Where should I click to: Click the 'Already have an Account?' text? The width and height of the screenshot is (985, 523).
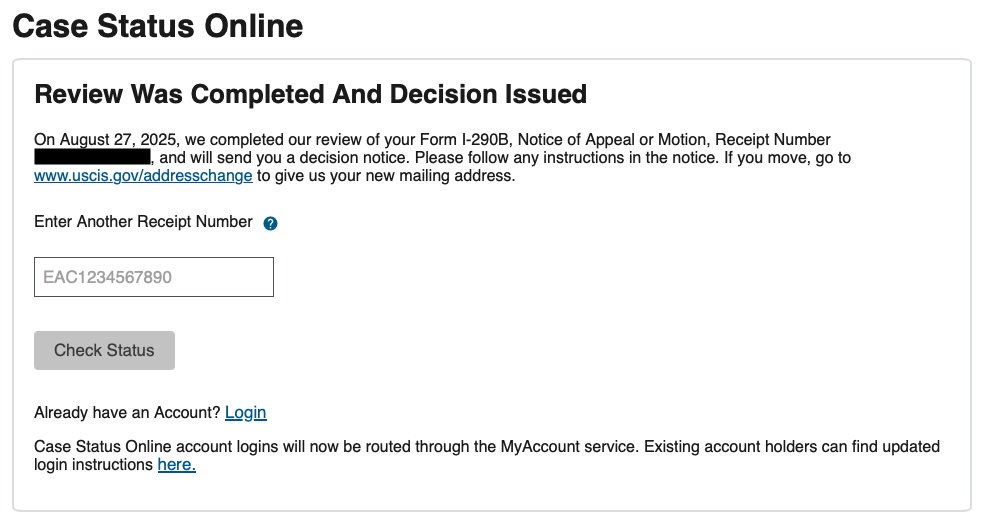(127, 412)
